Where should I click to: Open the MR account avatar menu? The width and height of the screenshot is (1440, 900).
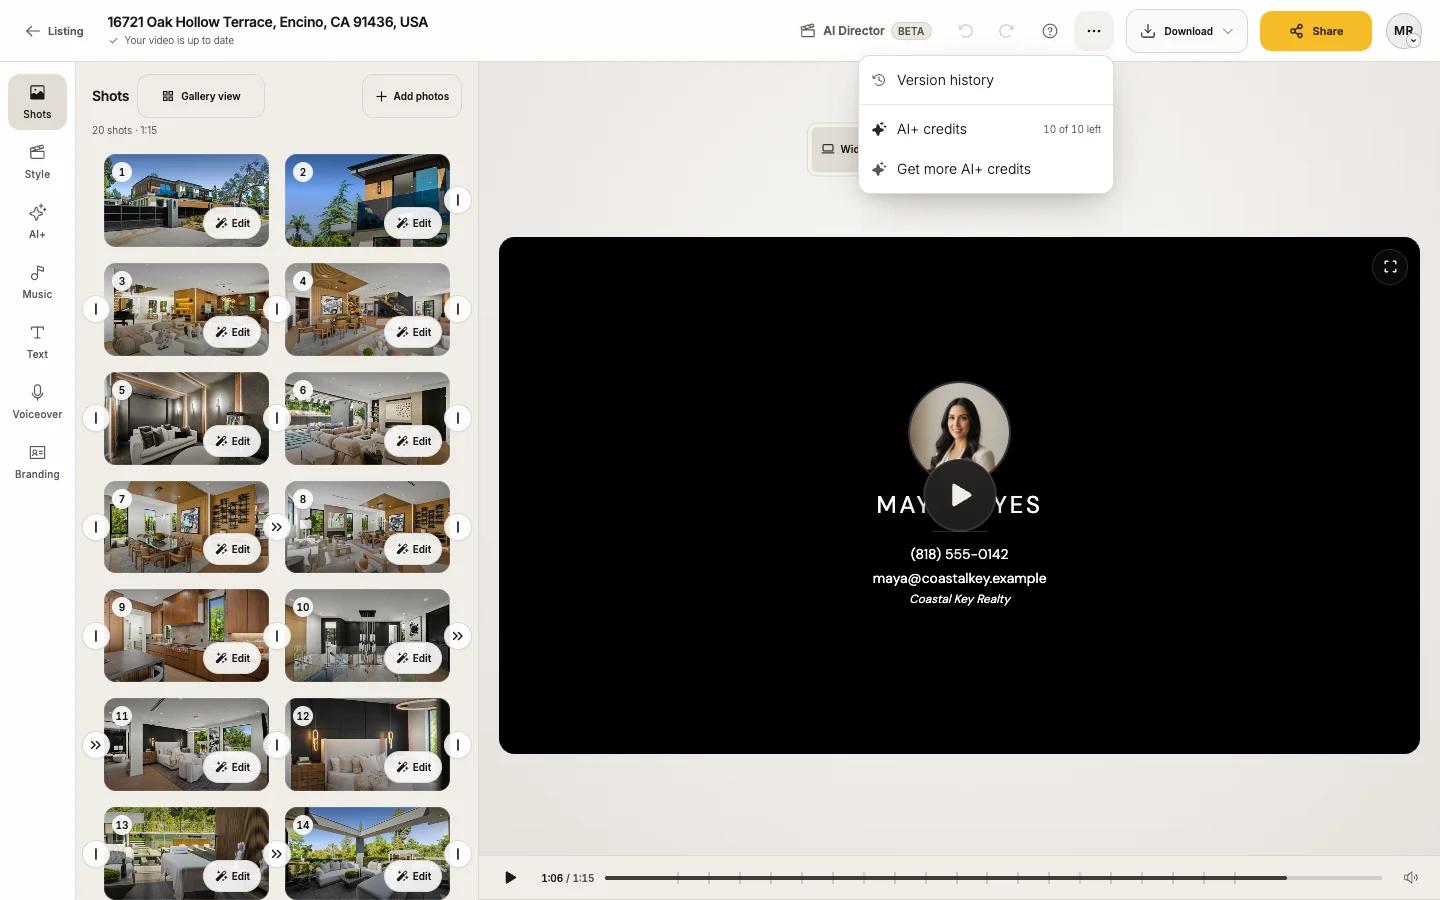pos(1404,31)
